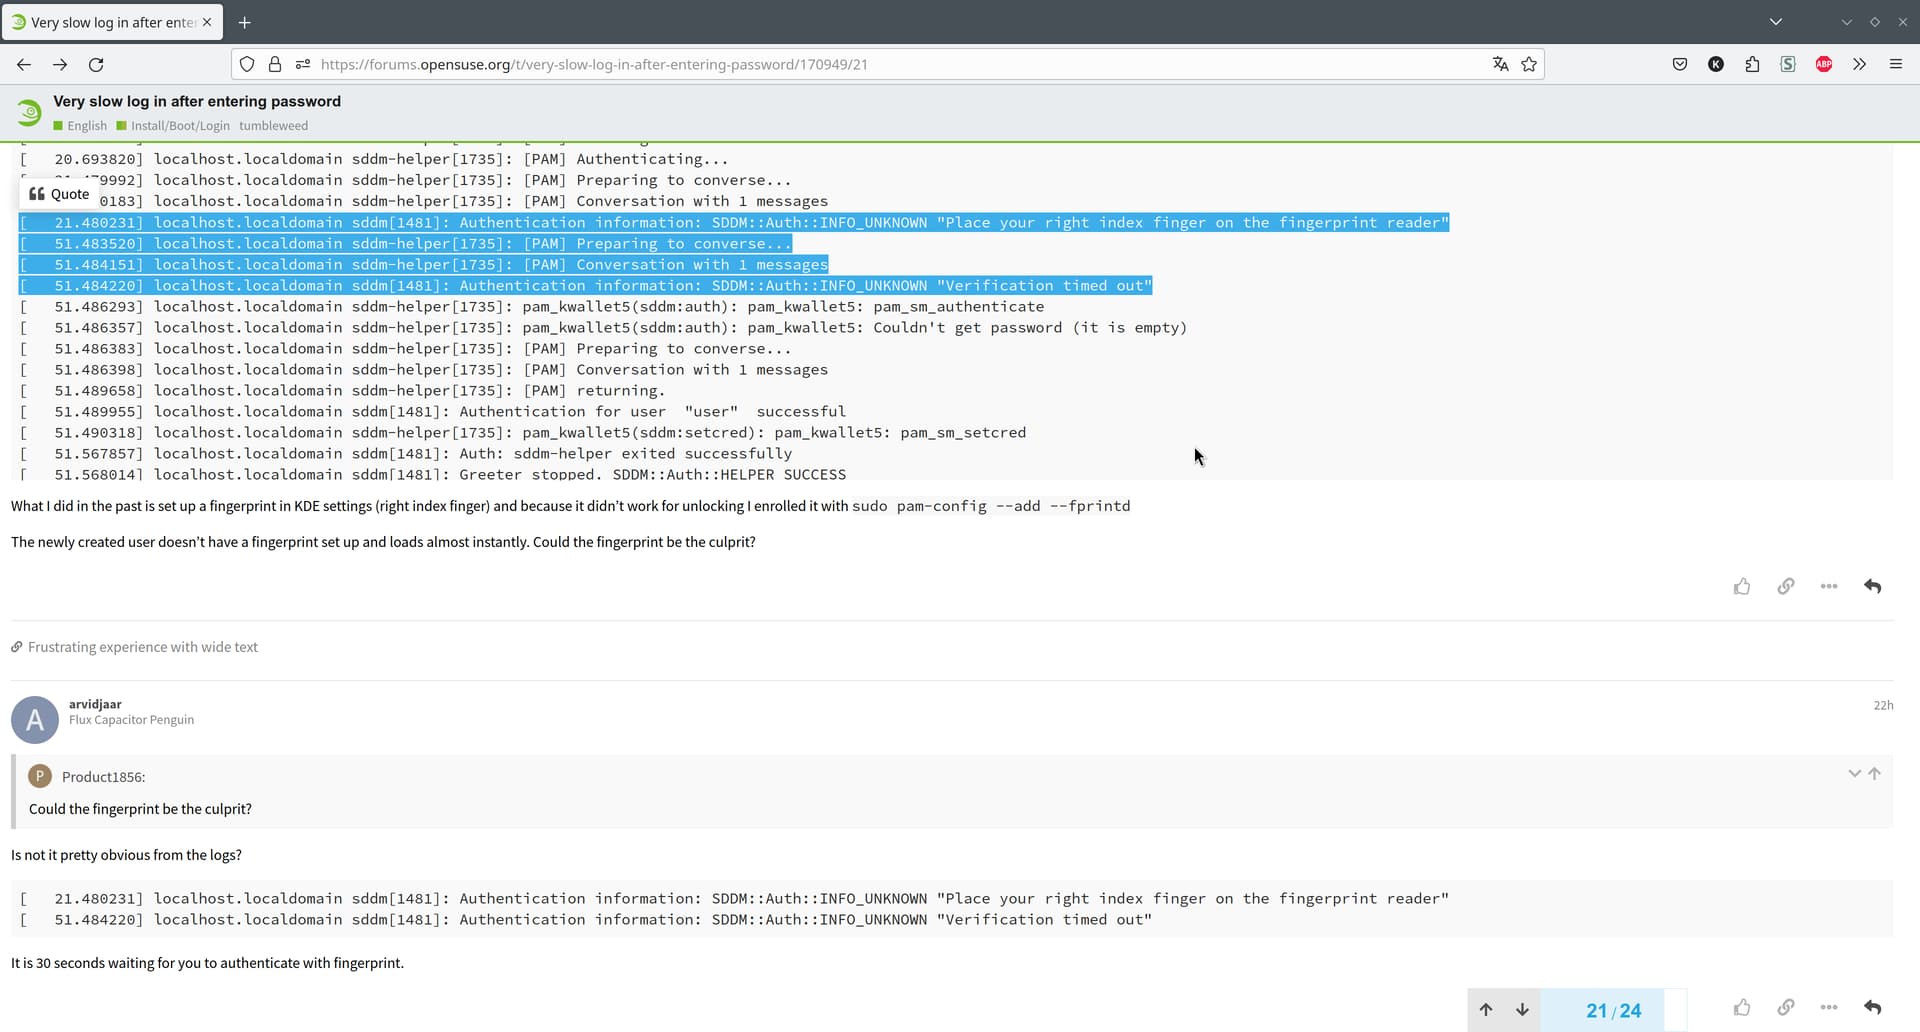Show more actions on arvidjaar's post

tap(1829, 1007)
